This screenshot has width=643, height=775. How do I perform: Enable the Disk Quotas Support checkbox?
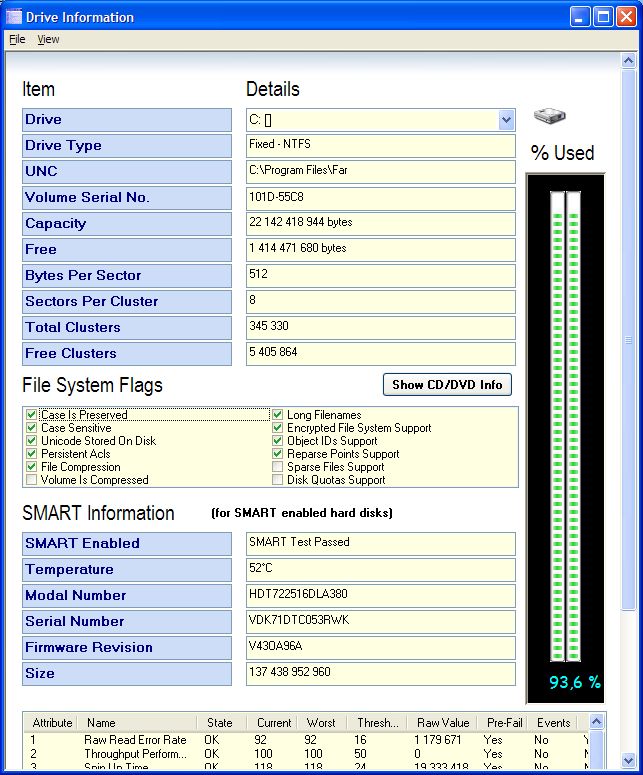point(278,480)
